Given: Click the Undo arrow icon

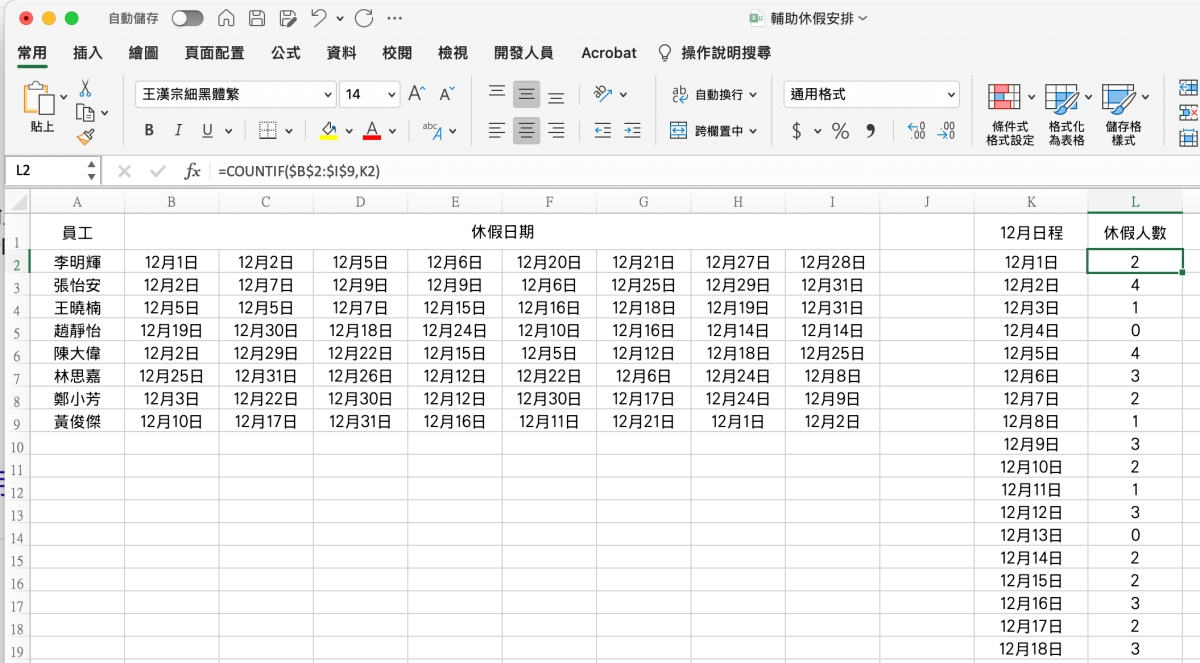Looking at the screenshot, I should 318,18.
